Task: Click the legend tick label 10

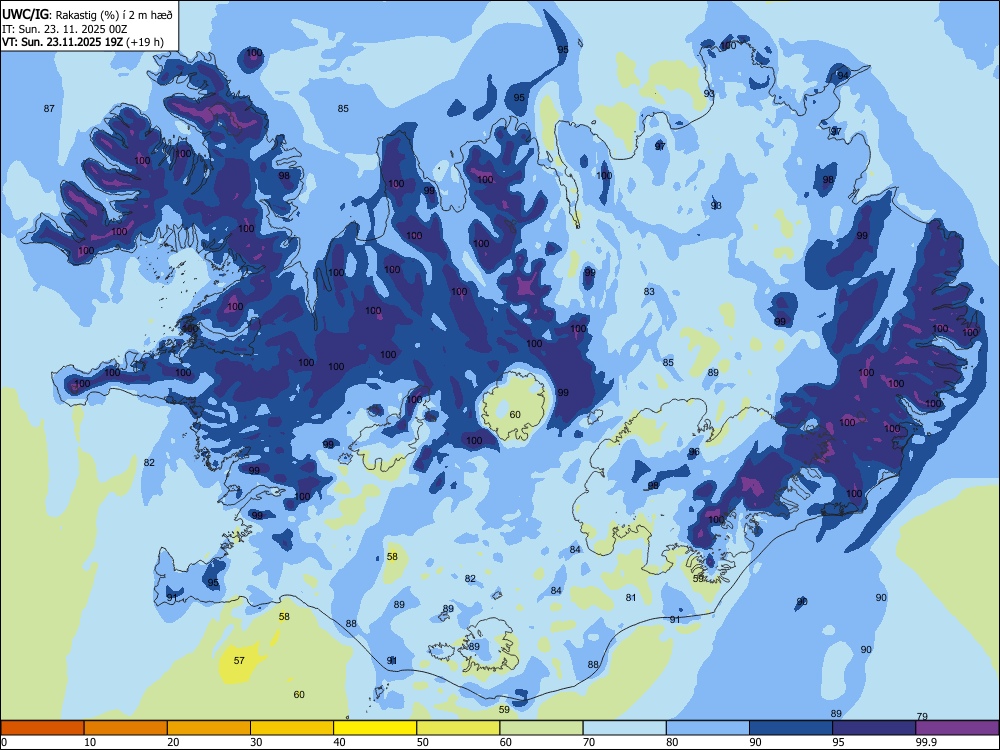Action: click(x=90, y=742)
